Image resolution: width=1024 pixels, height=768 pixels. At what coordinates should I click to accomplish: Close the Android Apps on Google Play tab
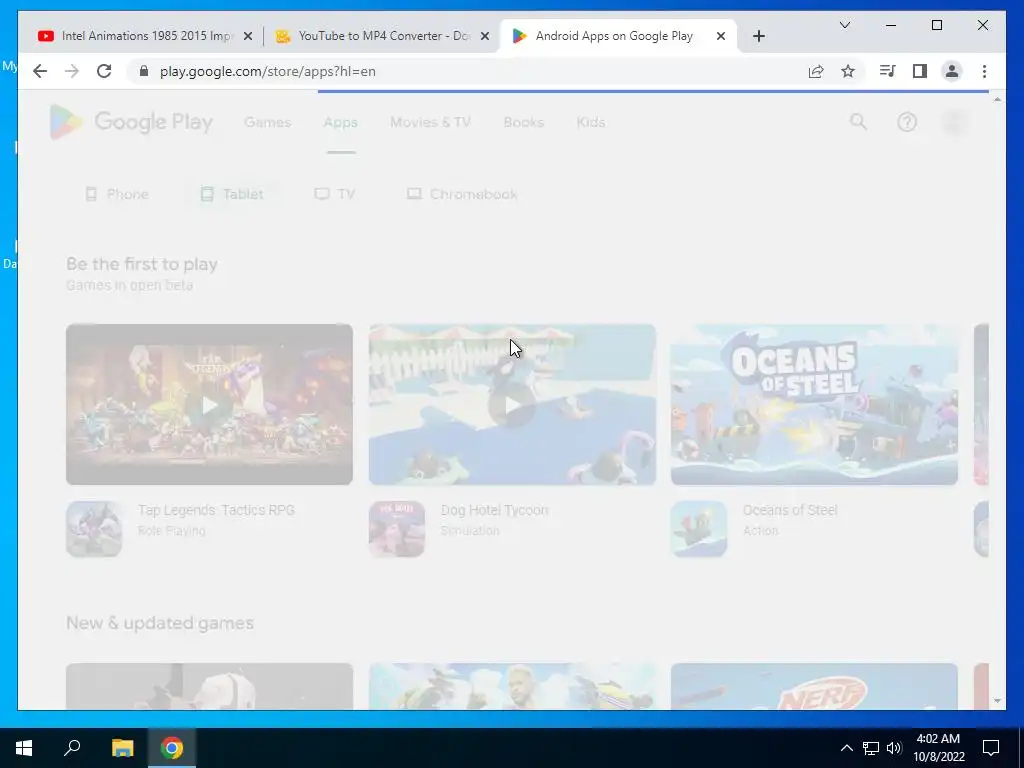click(721, 36)
